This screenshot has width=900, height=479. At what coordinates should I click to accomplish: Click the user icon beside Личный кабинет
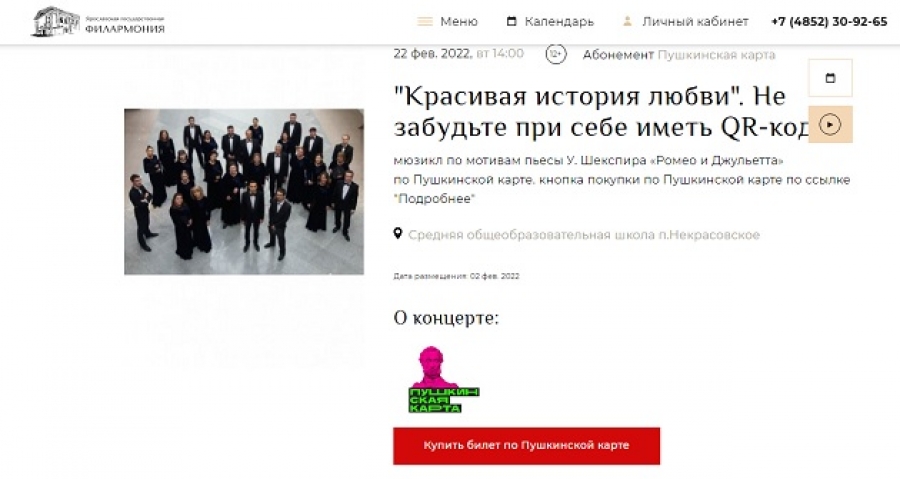pyautogui.click(x=627, y=21)
